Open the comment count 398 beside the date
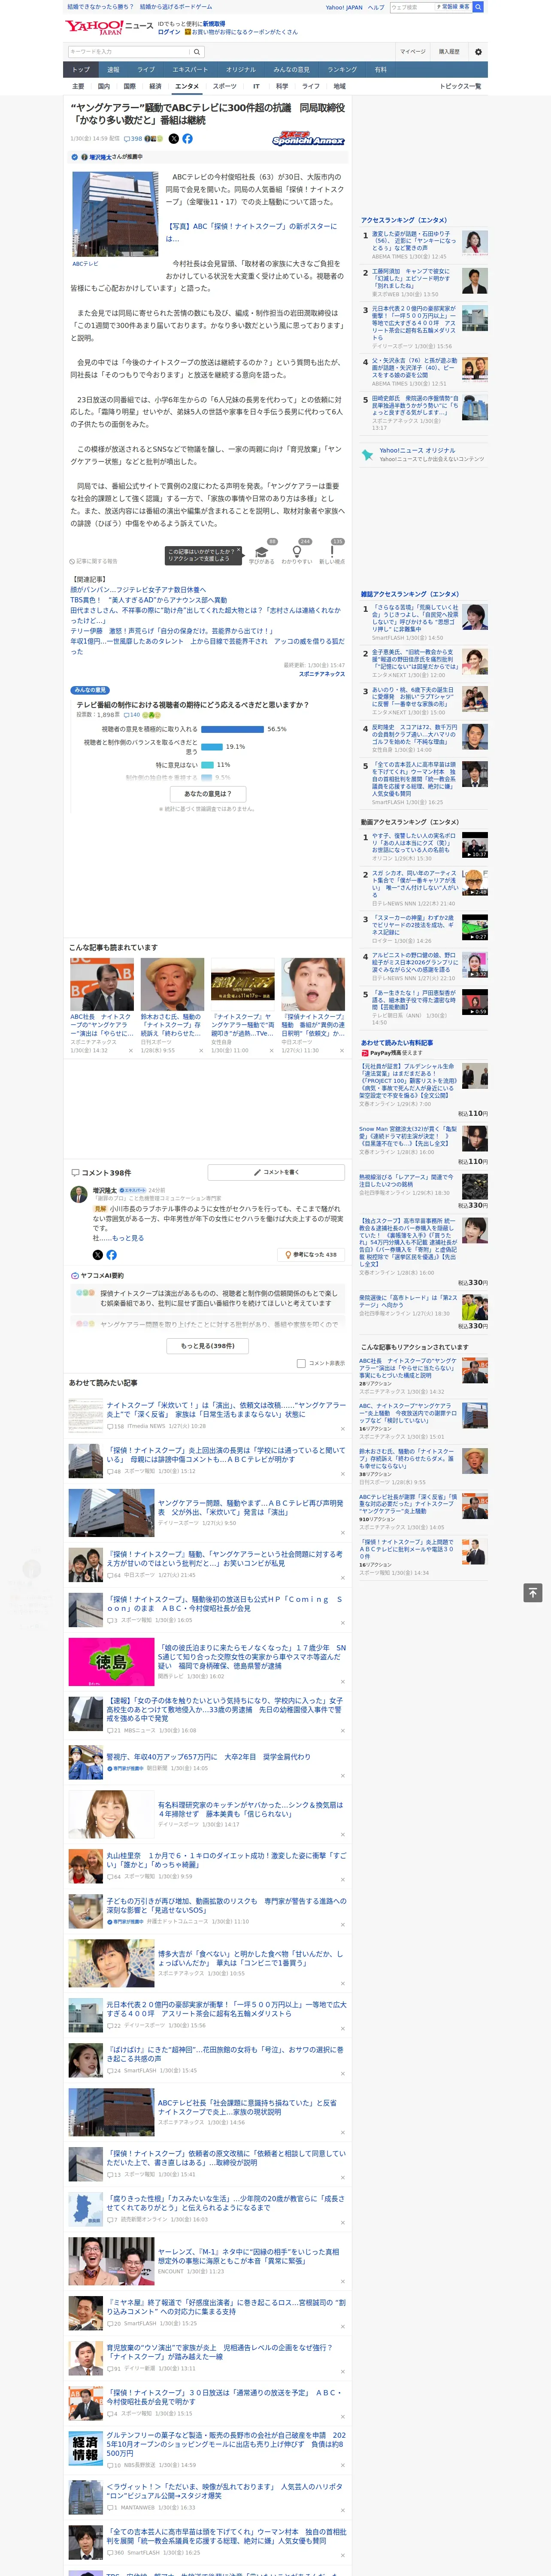551x2576 pixels. (x=133, y=139)
